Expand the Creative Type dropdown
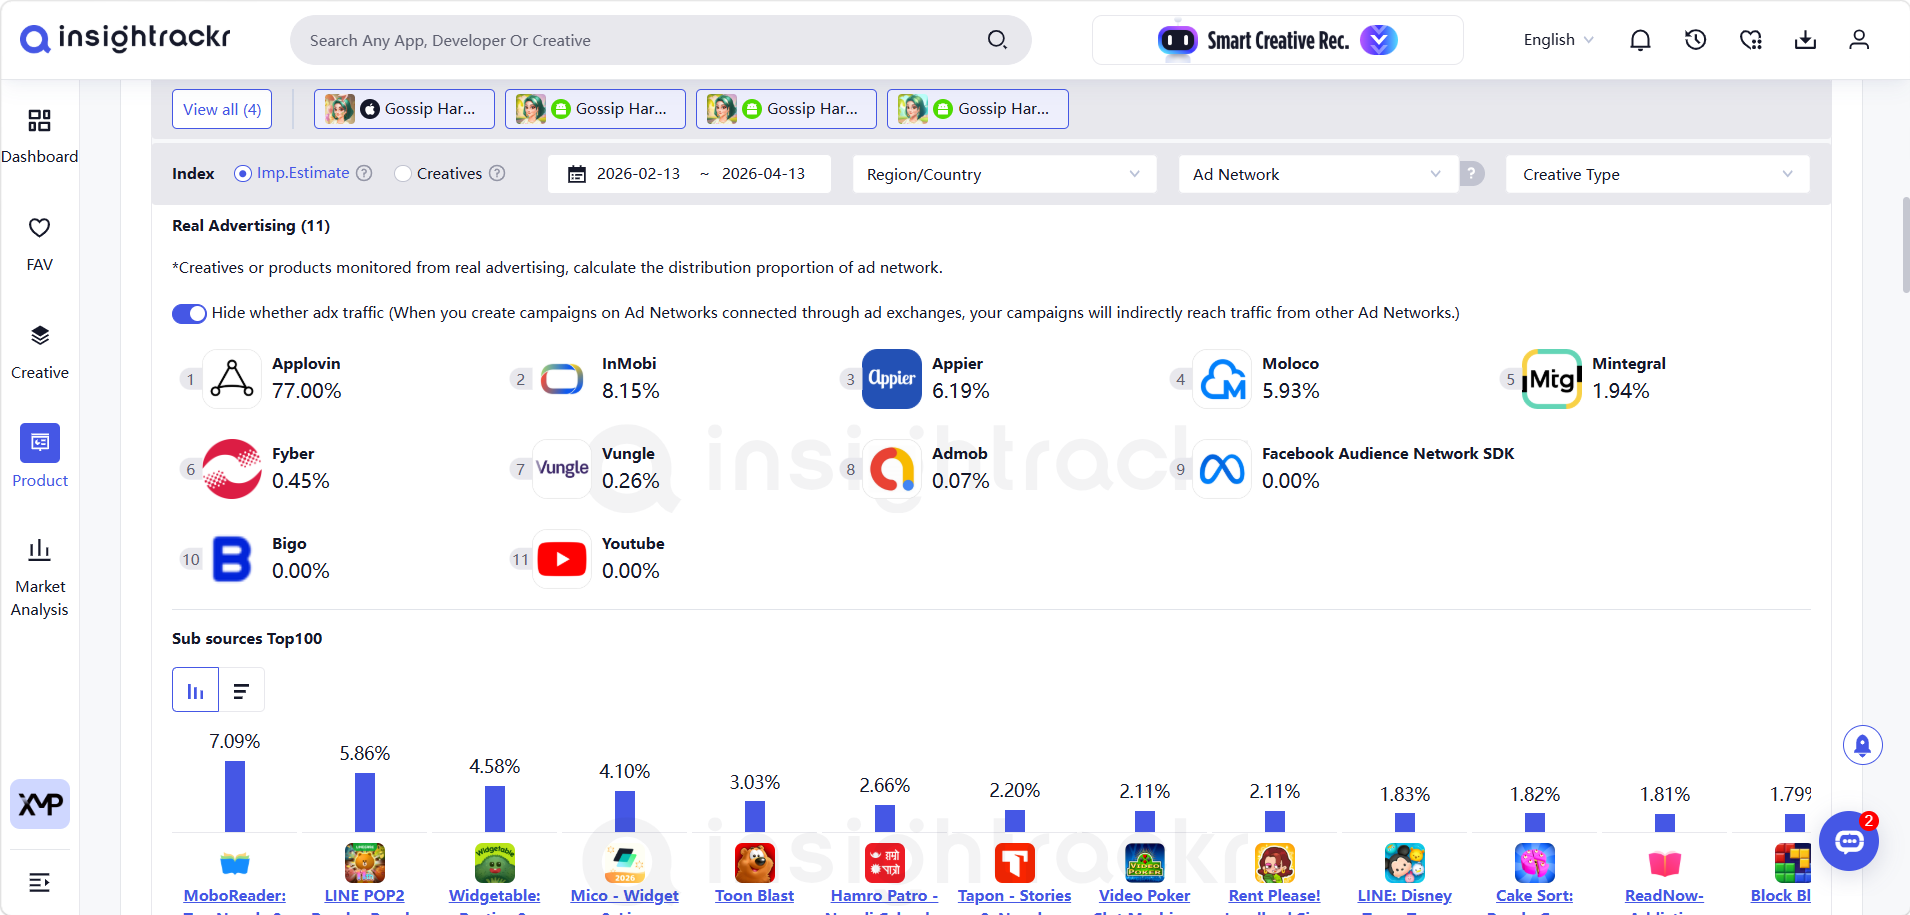Image resolution: width=1910 pixels, height=915 pixels. click(x=1657, y=174)
